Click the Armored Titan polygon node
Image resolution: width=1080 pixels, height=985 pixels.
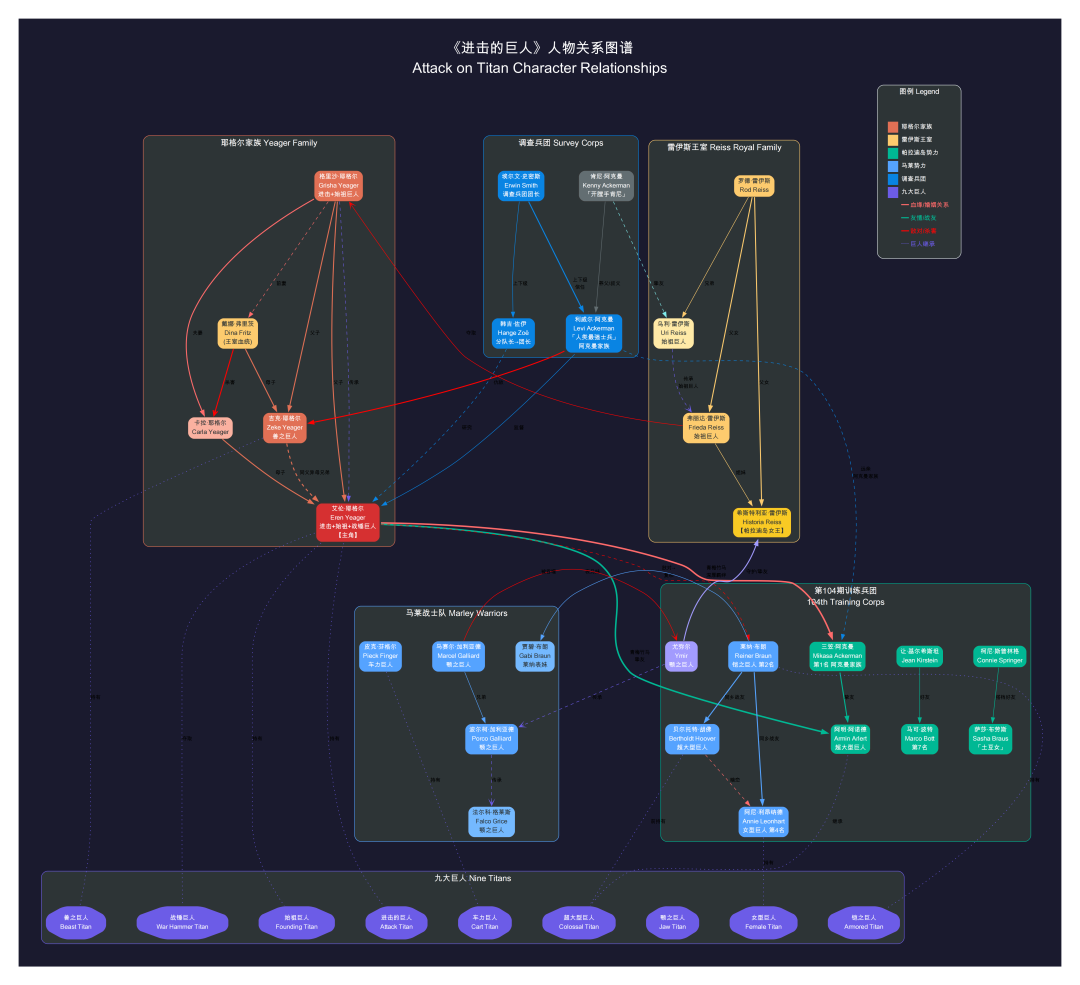click(863, 923)
